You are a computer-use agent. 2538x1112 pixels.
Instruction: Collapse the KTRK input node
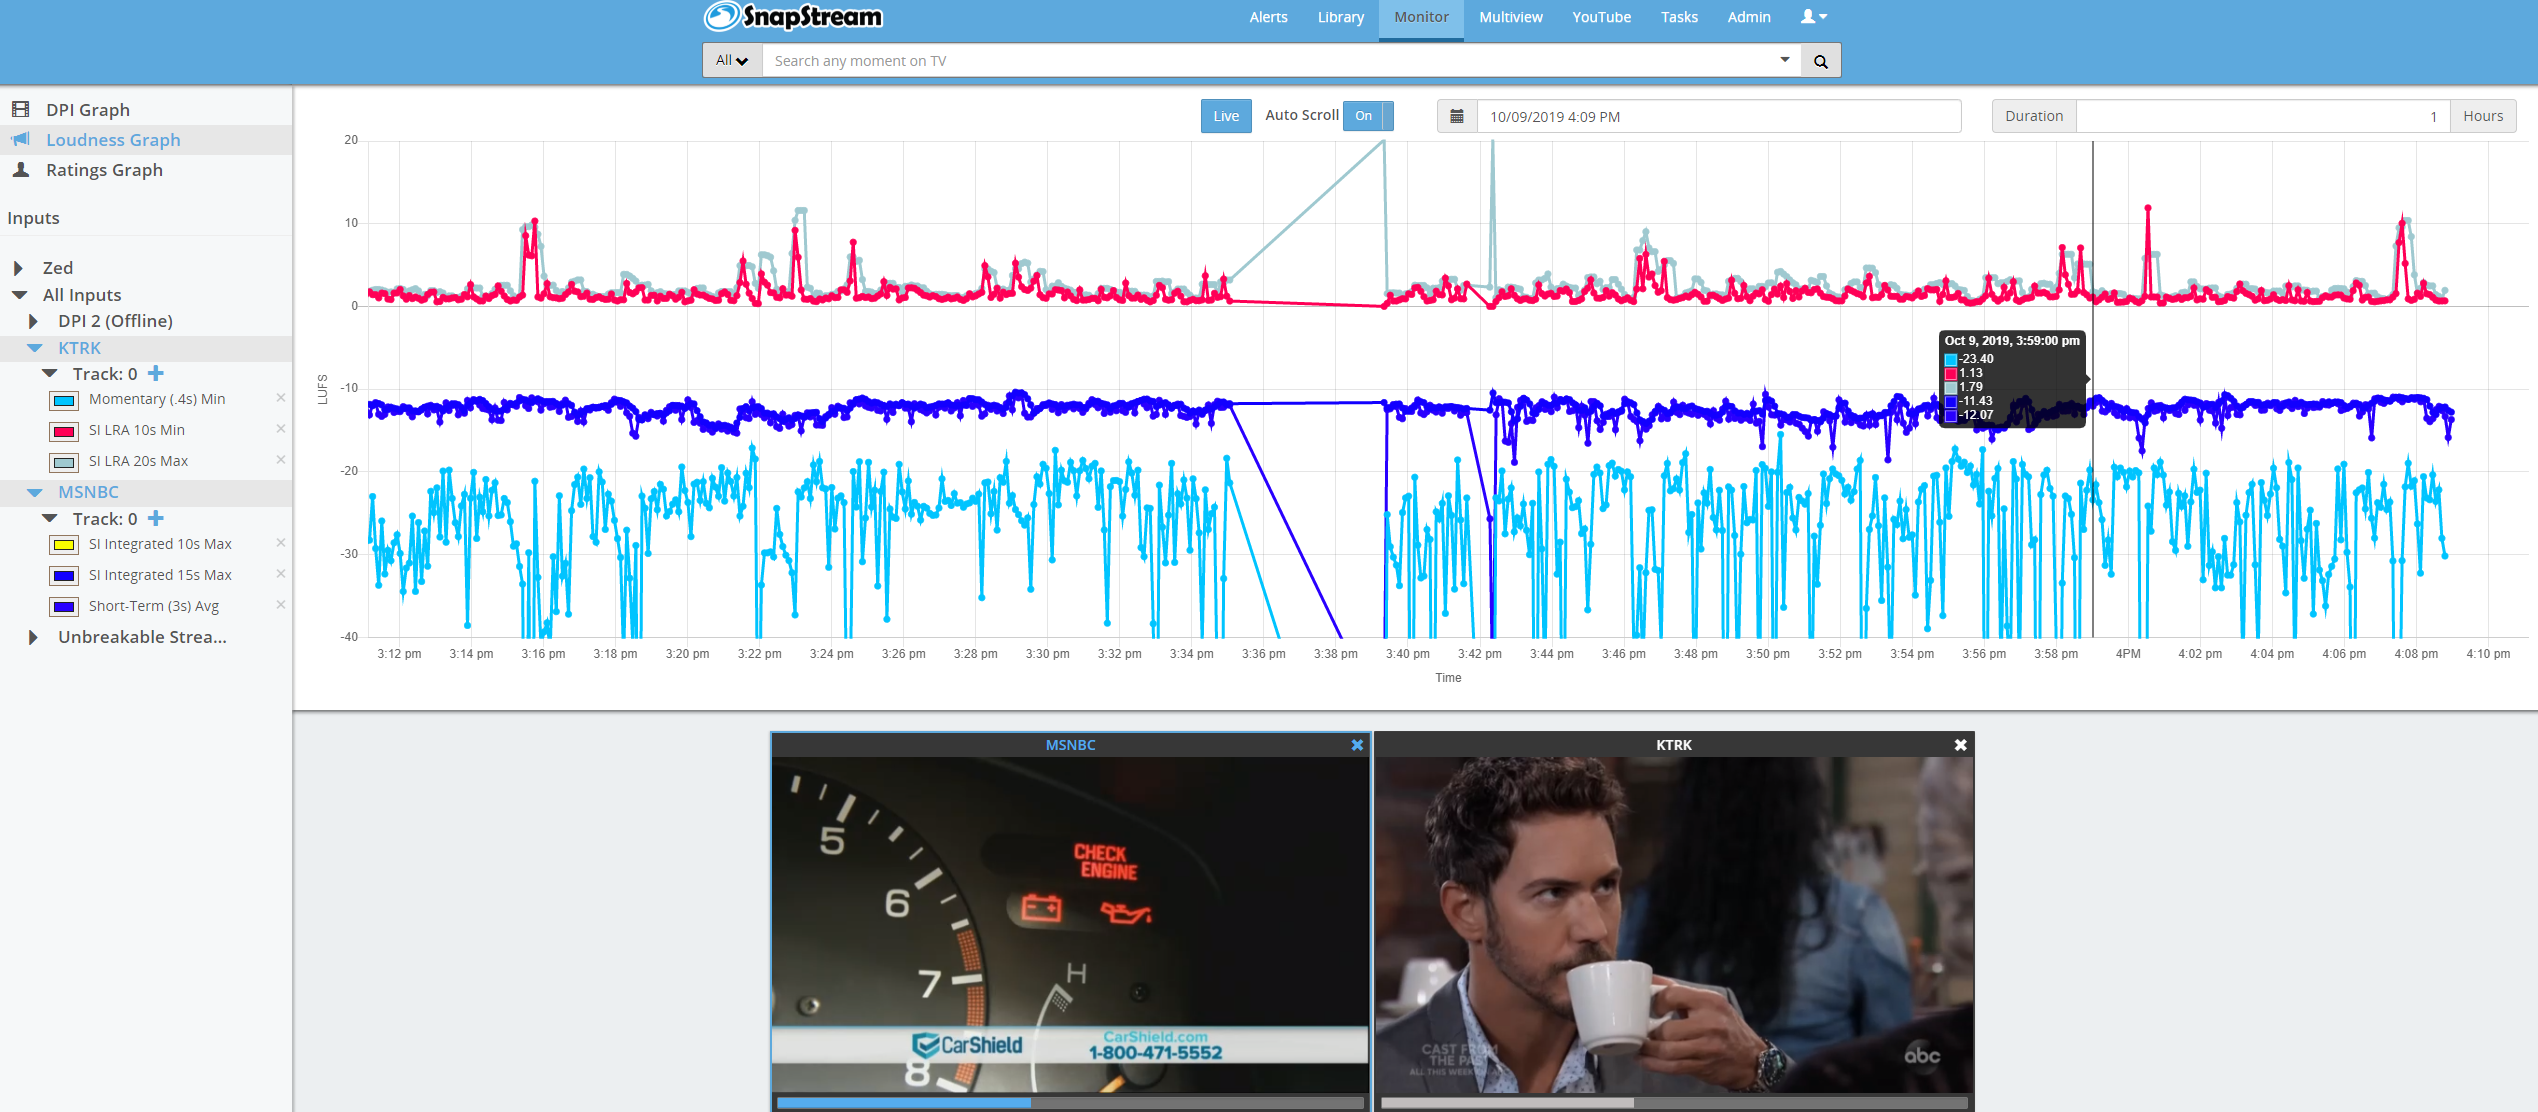coord(35,348)
